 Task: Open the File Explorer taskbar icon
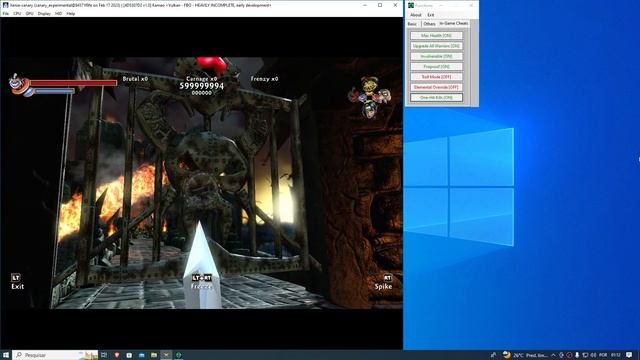(x=154, y=355)
